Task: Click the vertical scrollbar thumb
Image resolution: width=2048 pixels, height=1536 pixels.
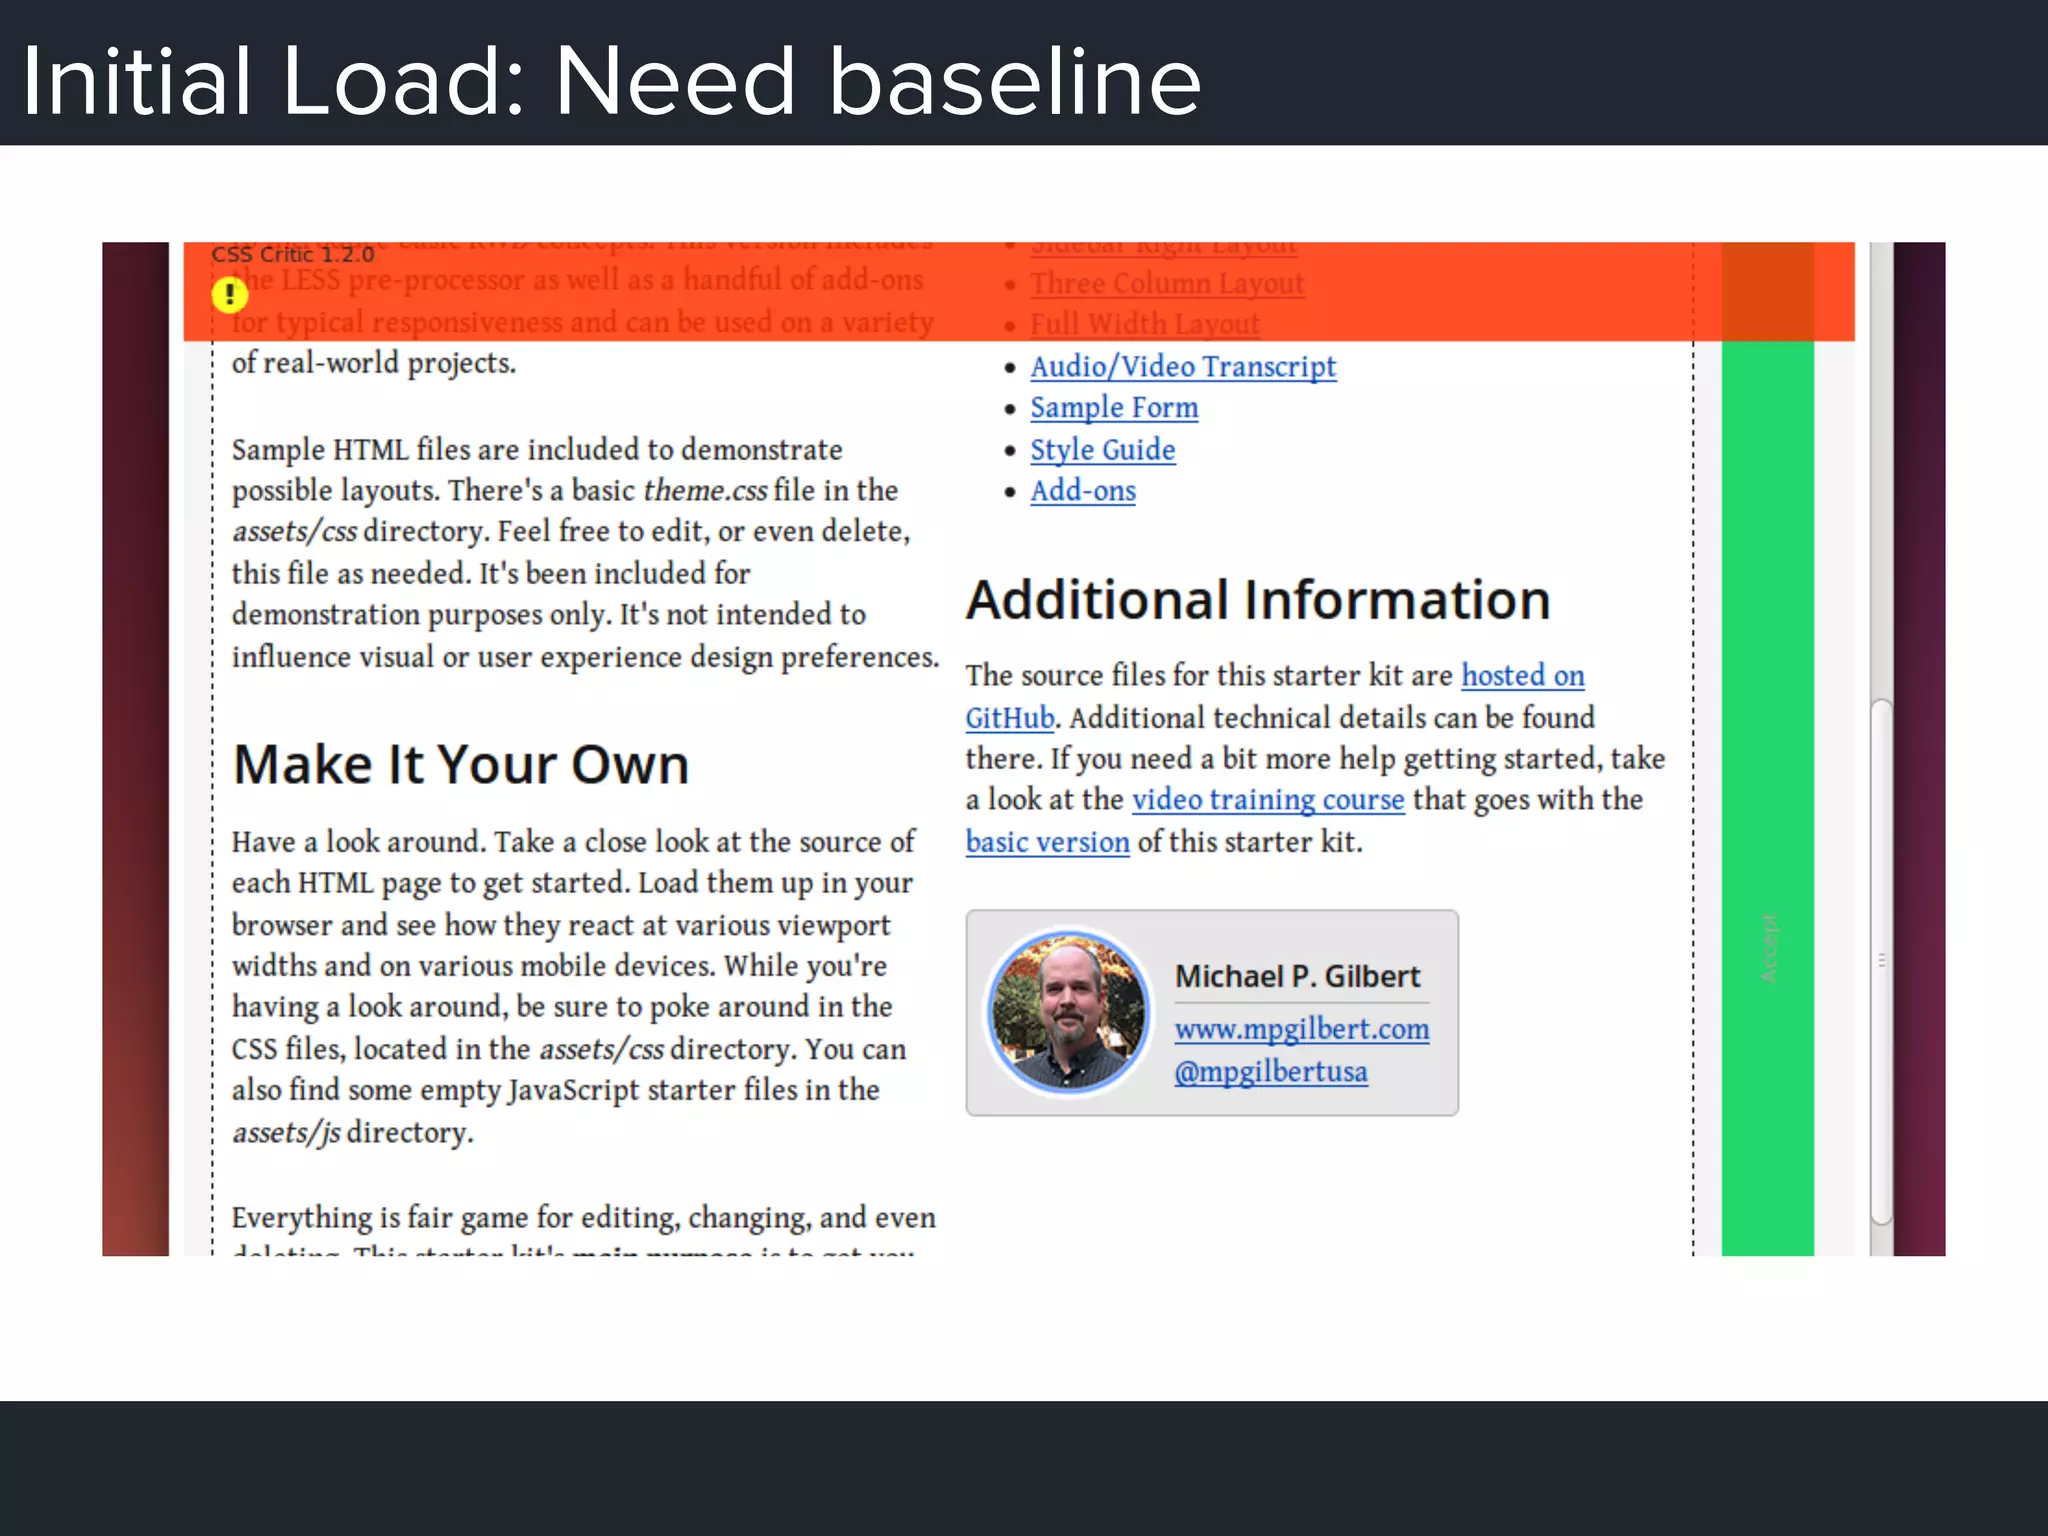Action: pyautogui.click(x=1881, y=960)
